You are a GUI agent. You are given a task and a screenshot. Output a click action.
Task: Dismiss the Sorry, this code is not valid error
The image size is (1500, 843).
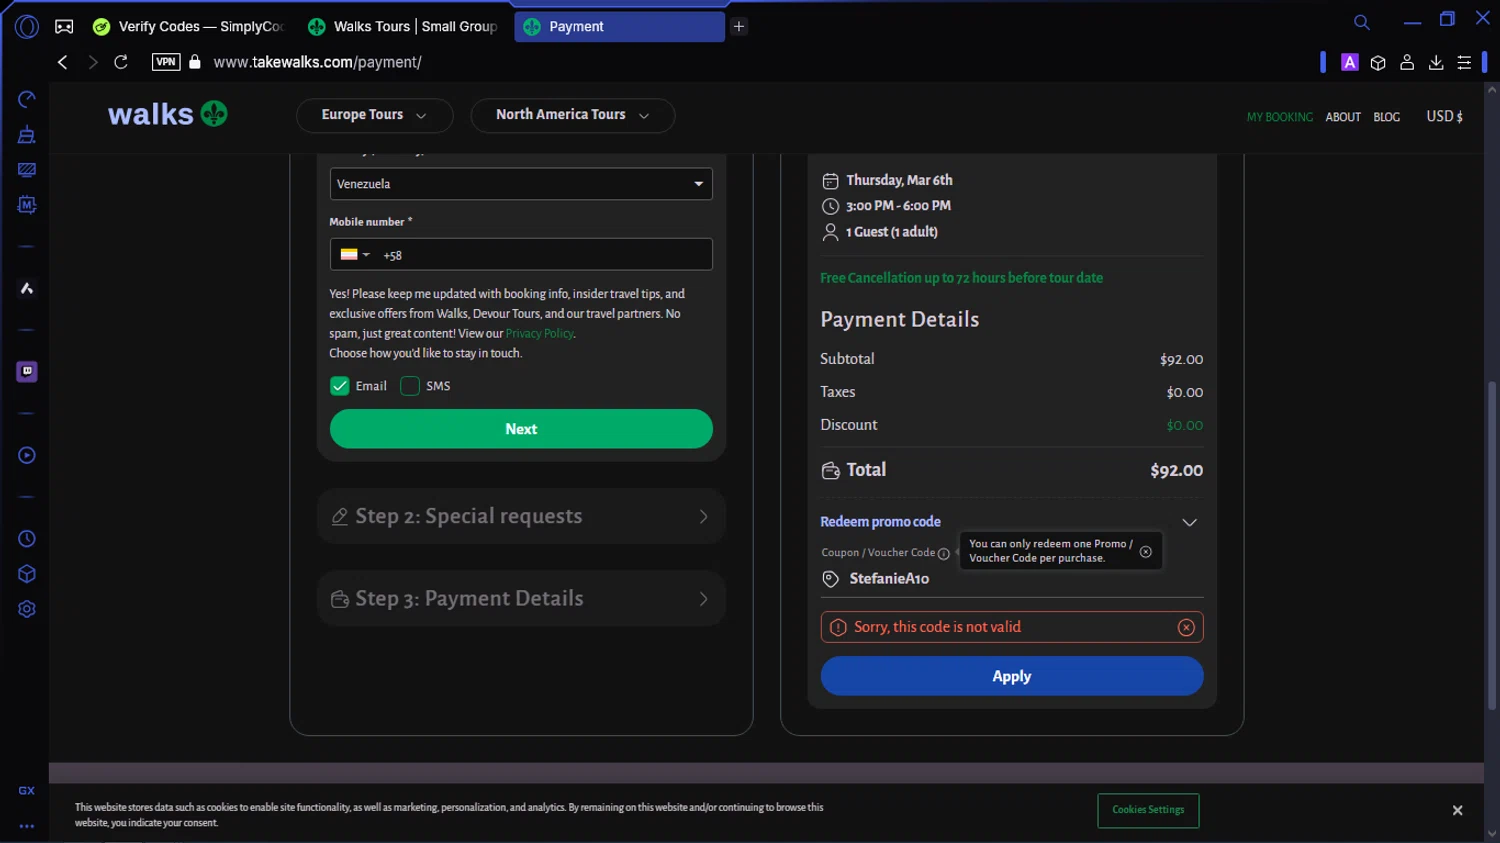[x=1186, y=627]
